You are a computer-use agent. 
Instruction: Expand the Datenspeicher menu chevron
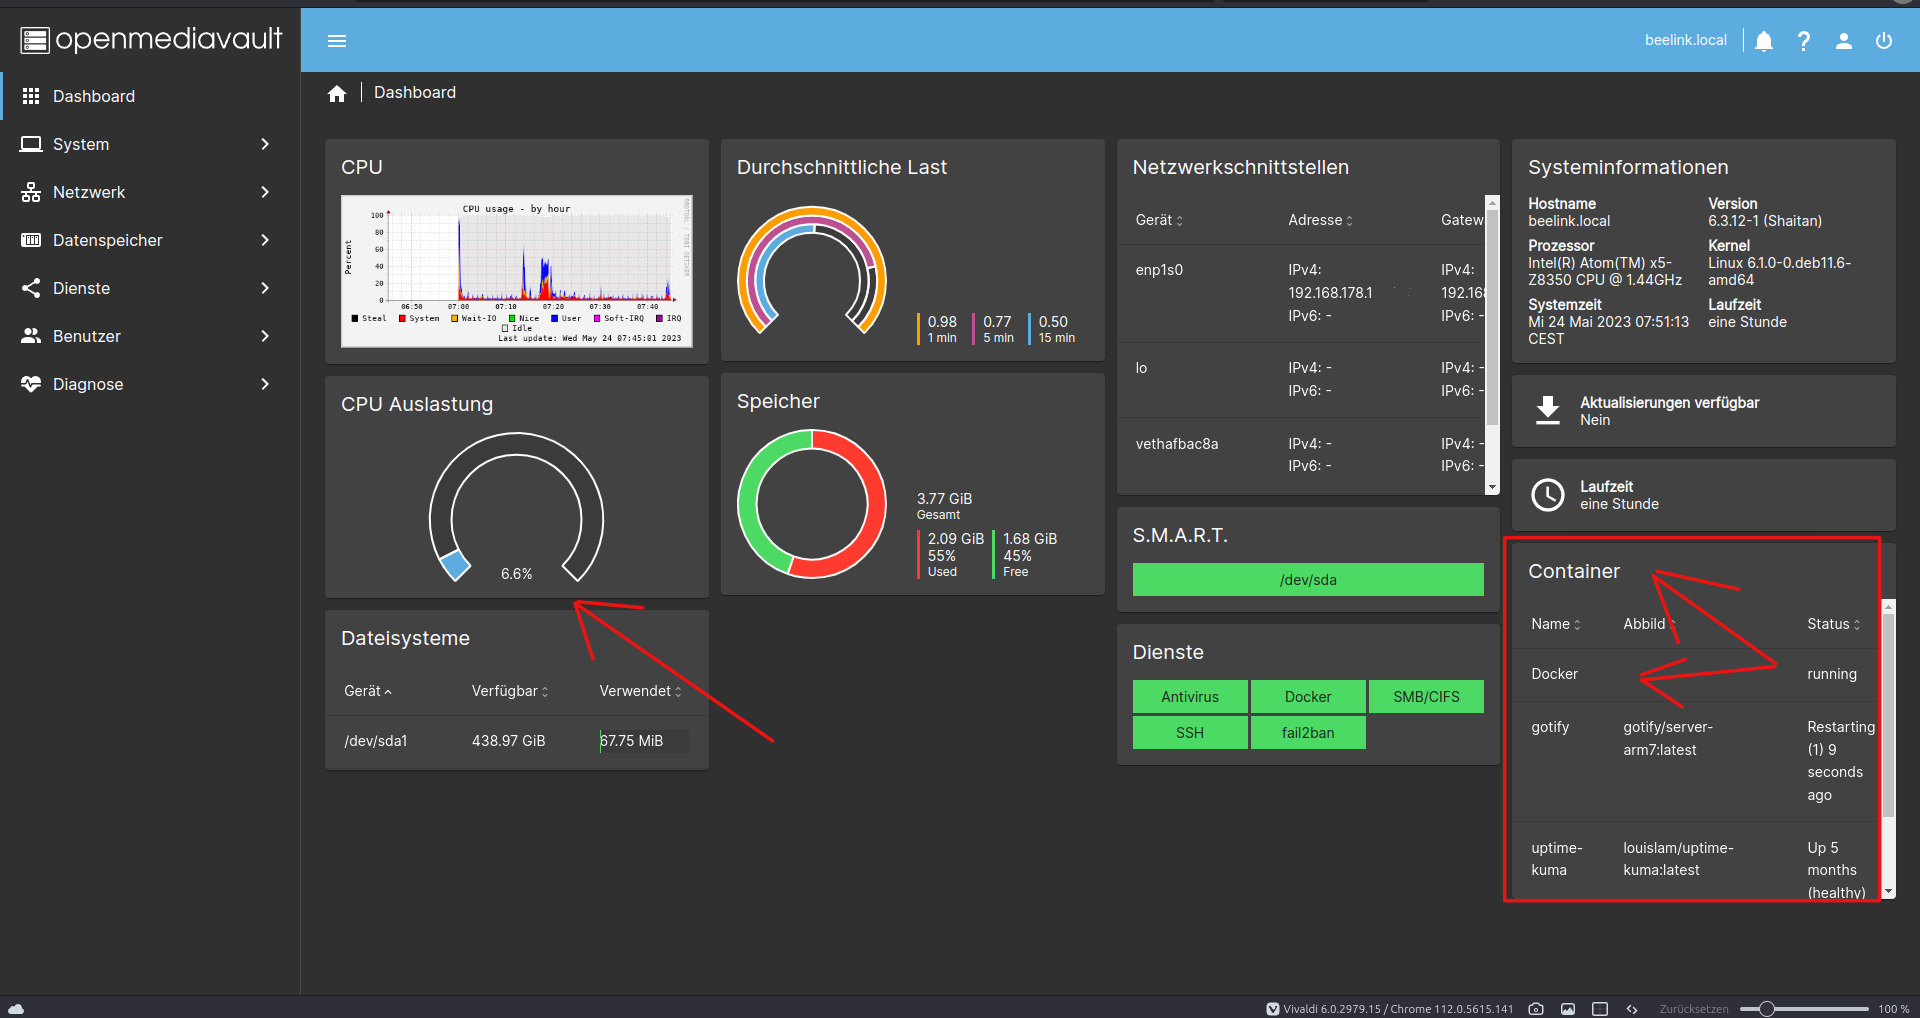point(265,240)
